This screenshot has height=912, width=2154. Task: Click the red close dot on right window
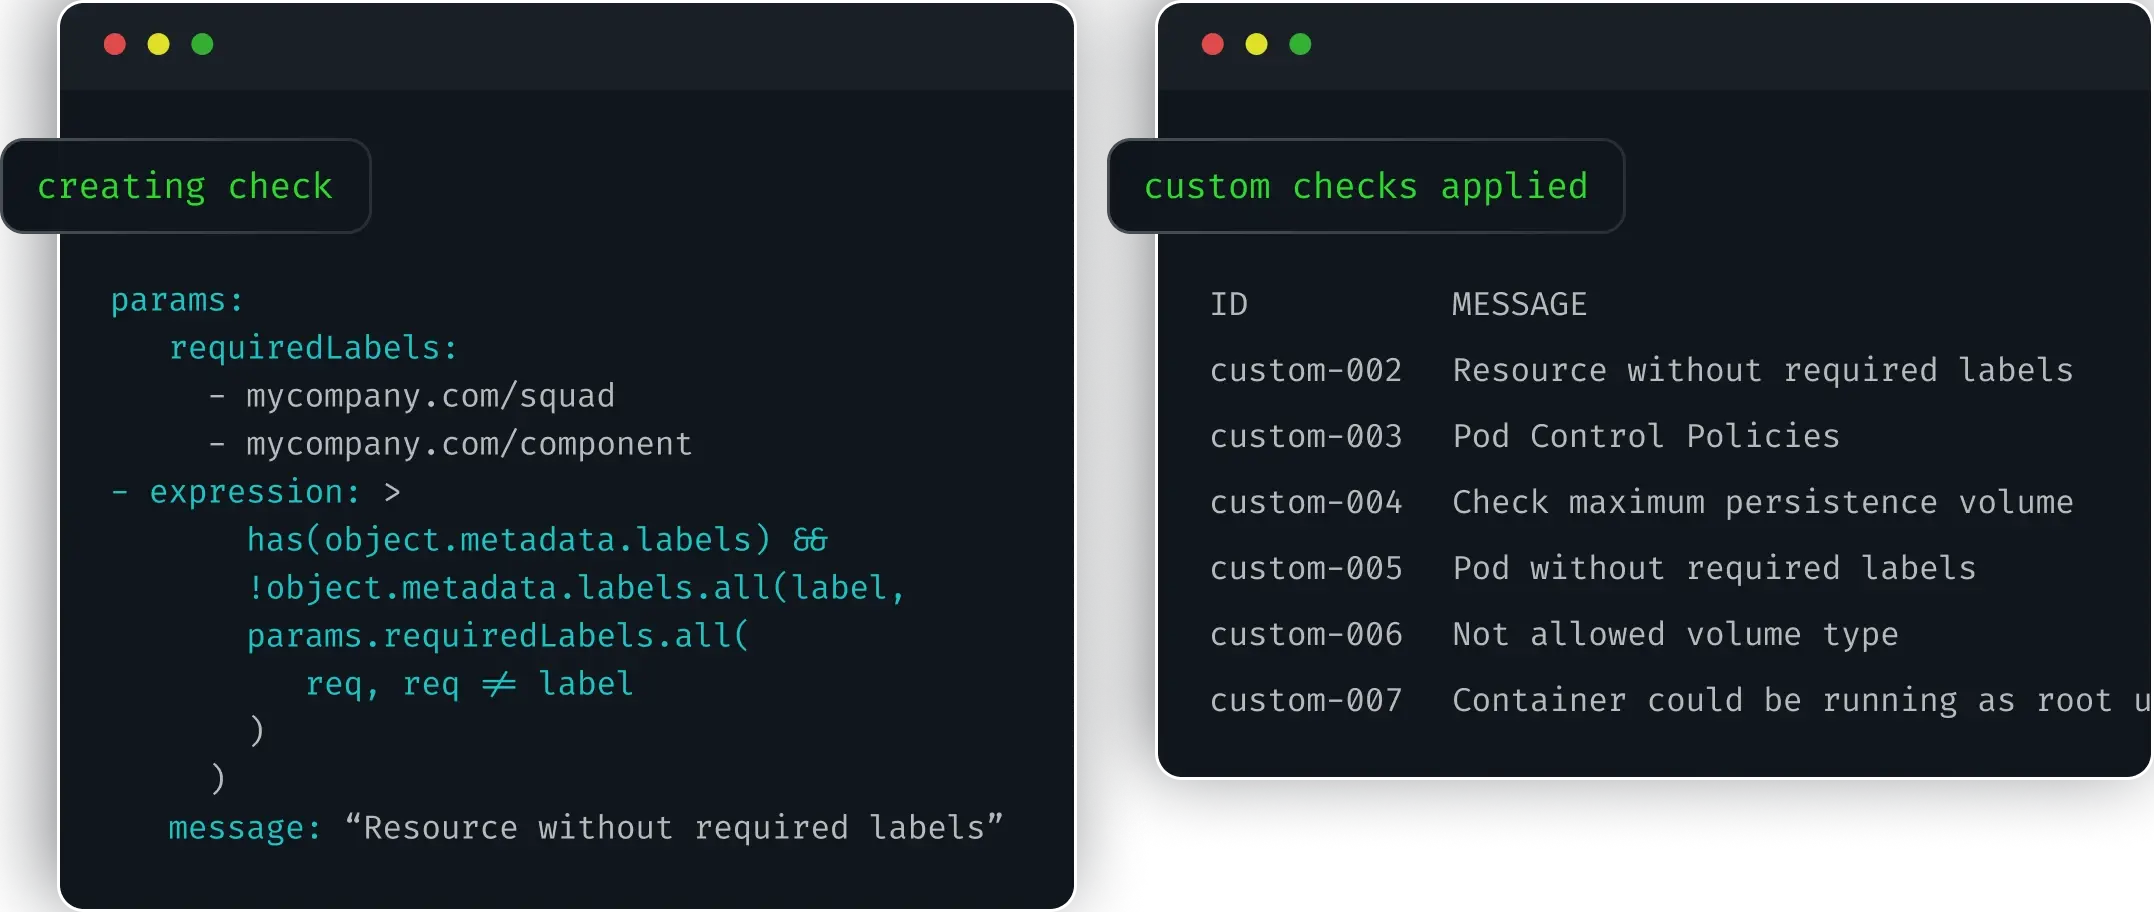click(x=1213, y=44)
